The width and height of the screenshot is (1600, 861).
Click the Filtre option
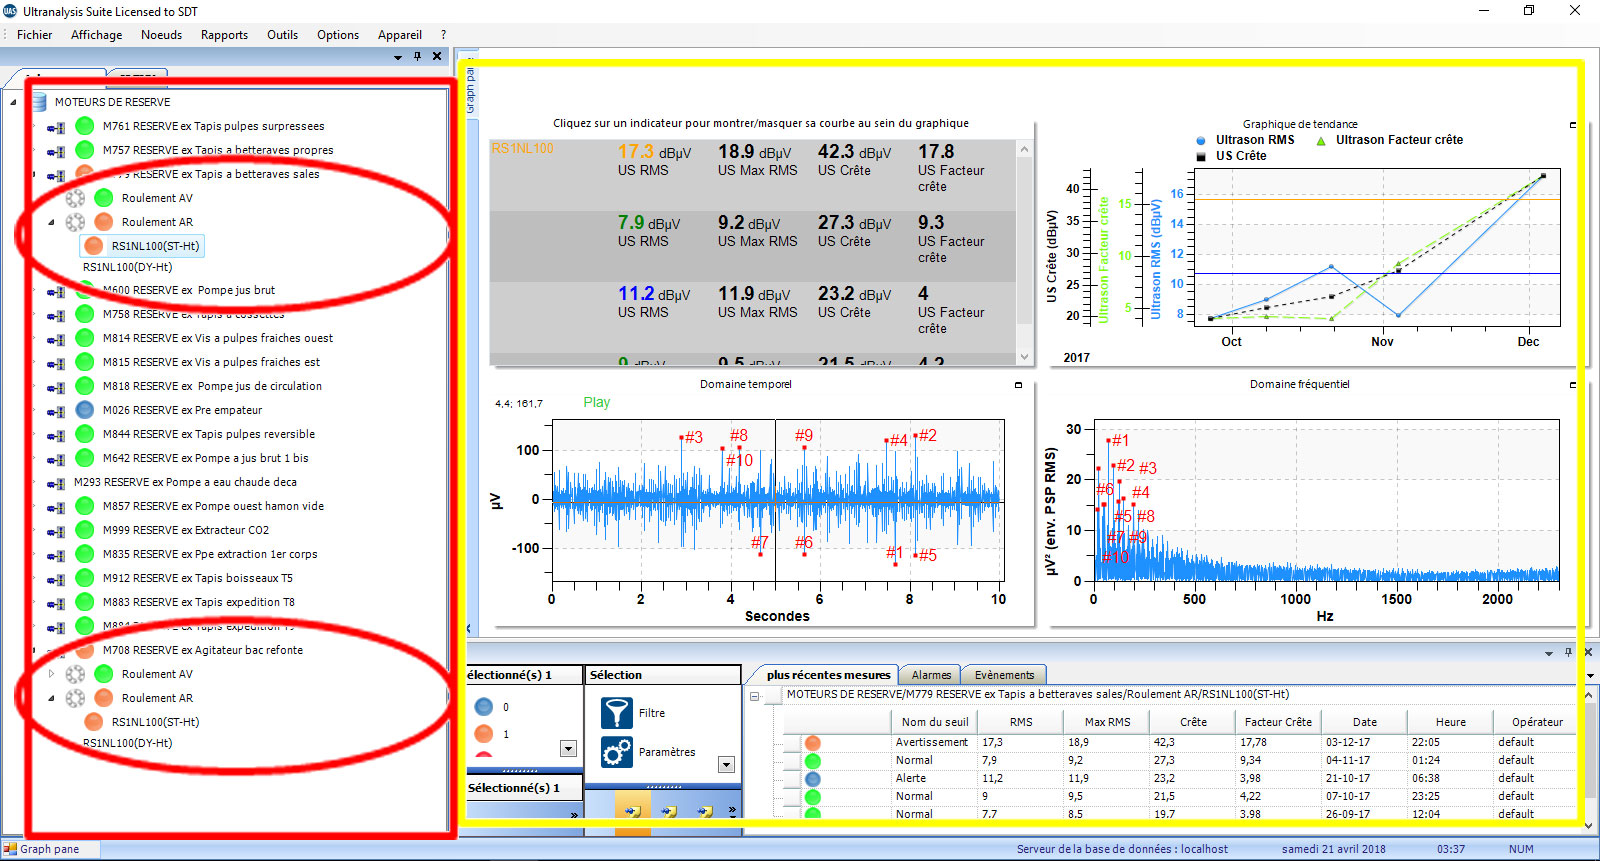652,713
